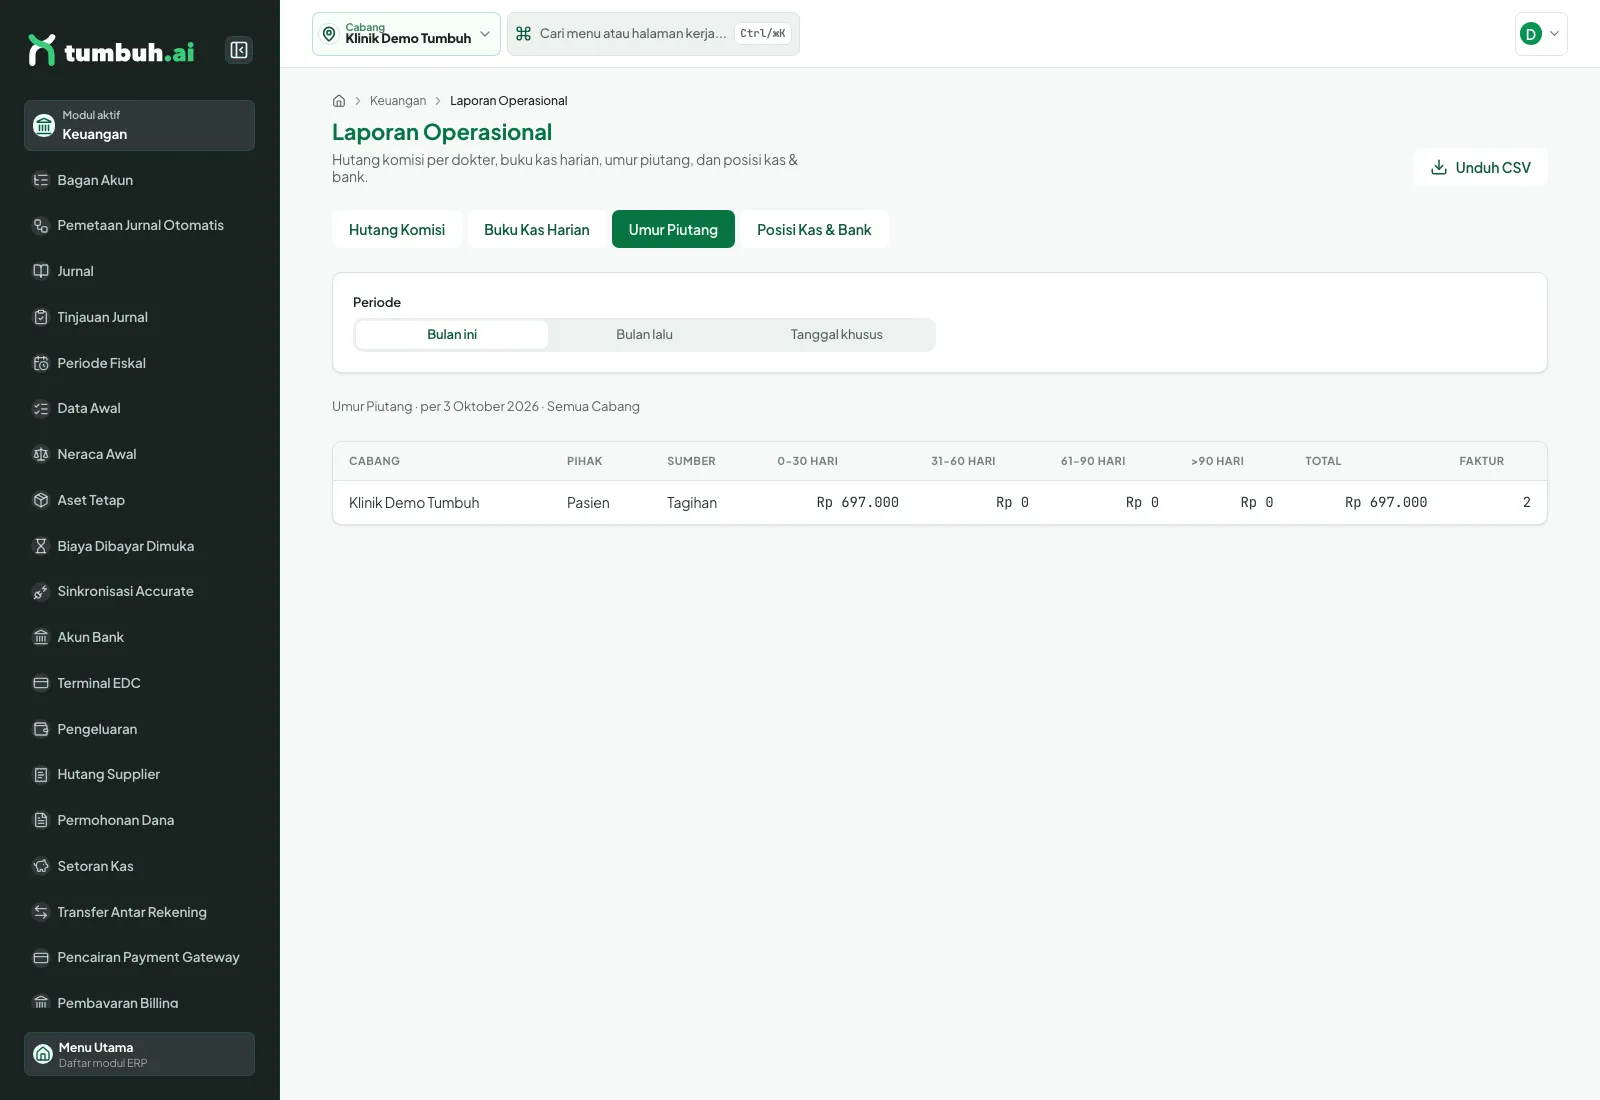The height and width of the screenshot is (1100, 1600).
Task: Open the user profile D dropdown
Action: tap(1541, 34)
